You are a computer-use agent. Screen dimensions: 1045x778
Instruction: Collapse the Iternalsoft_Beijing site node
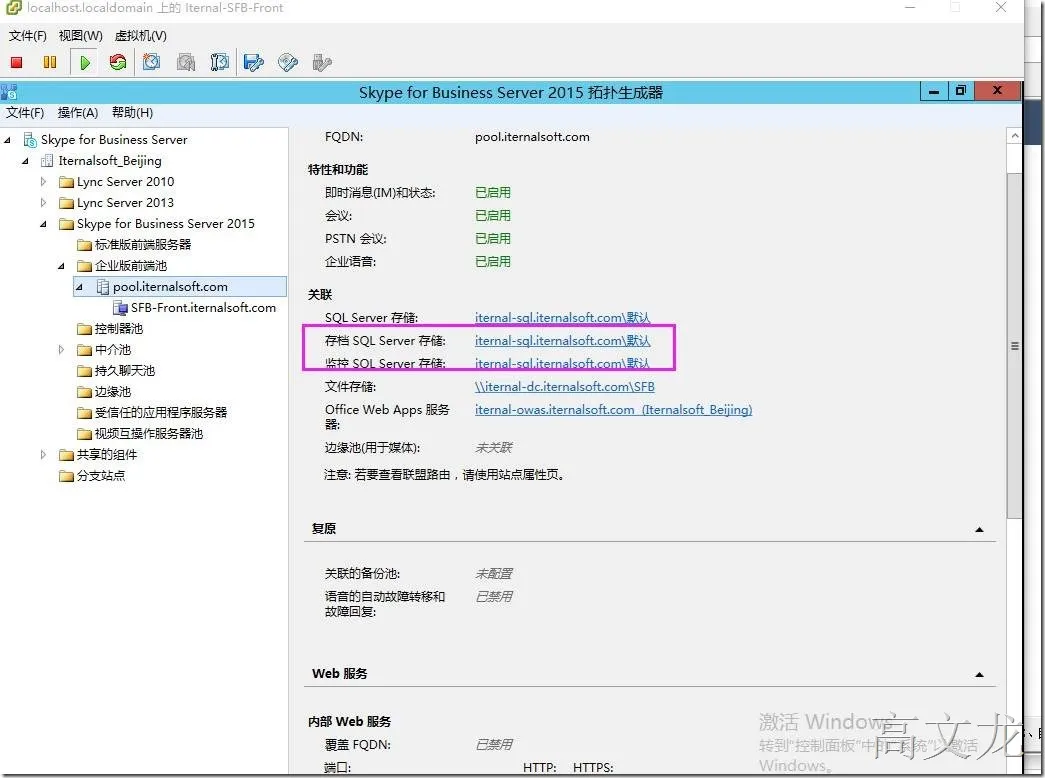pyautogui.click(x=25, y=161)
